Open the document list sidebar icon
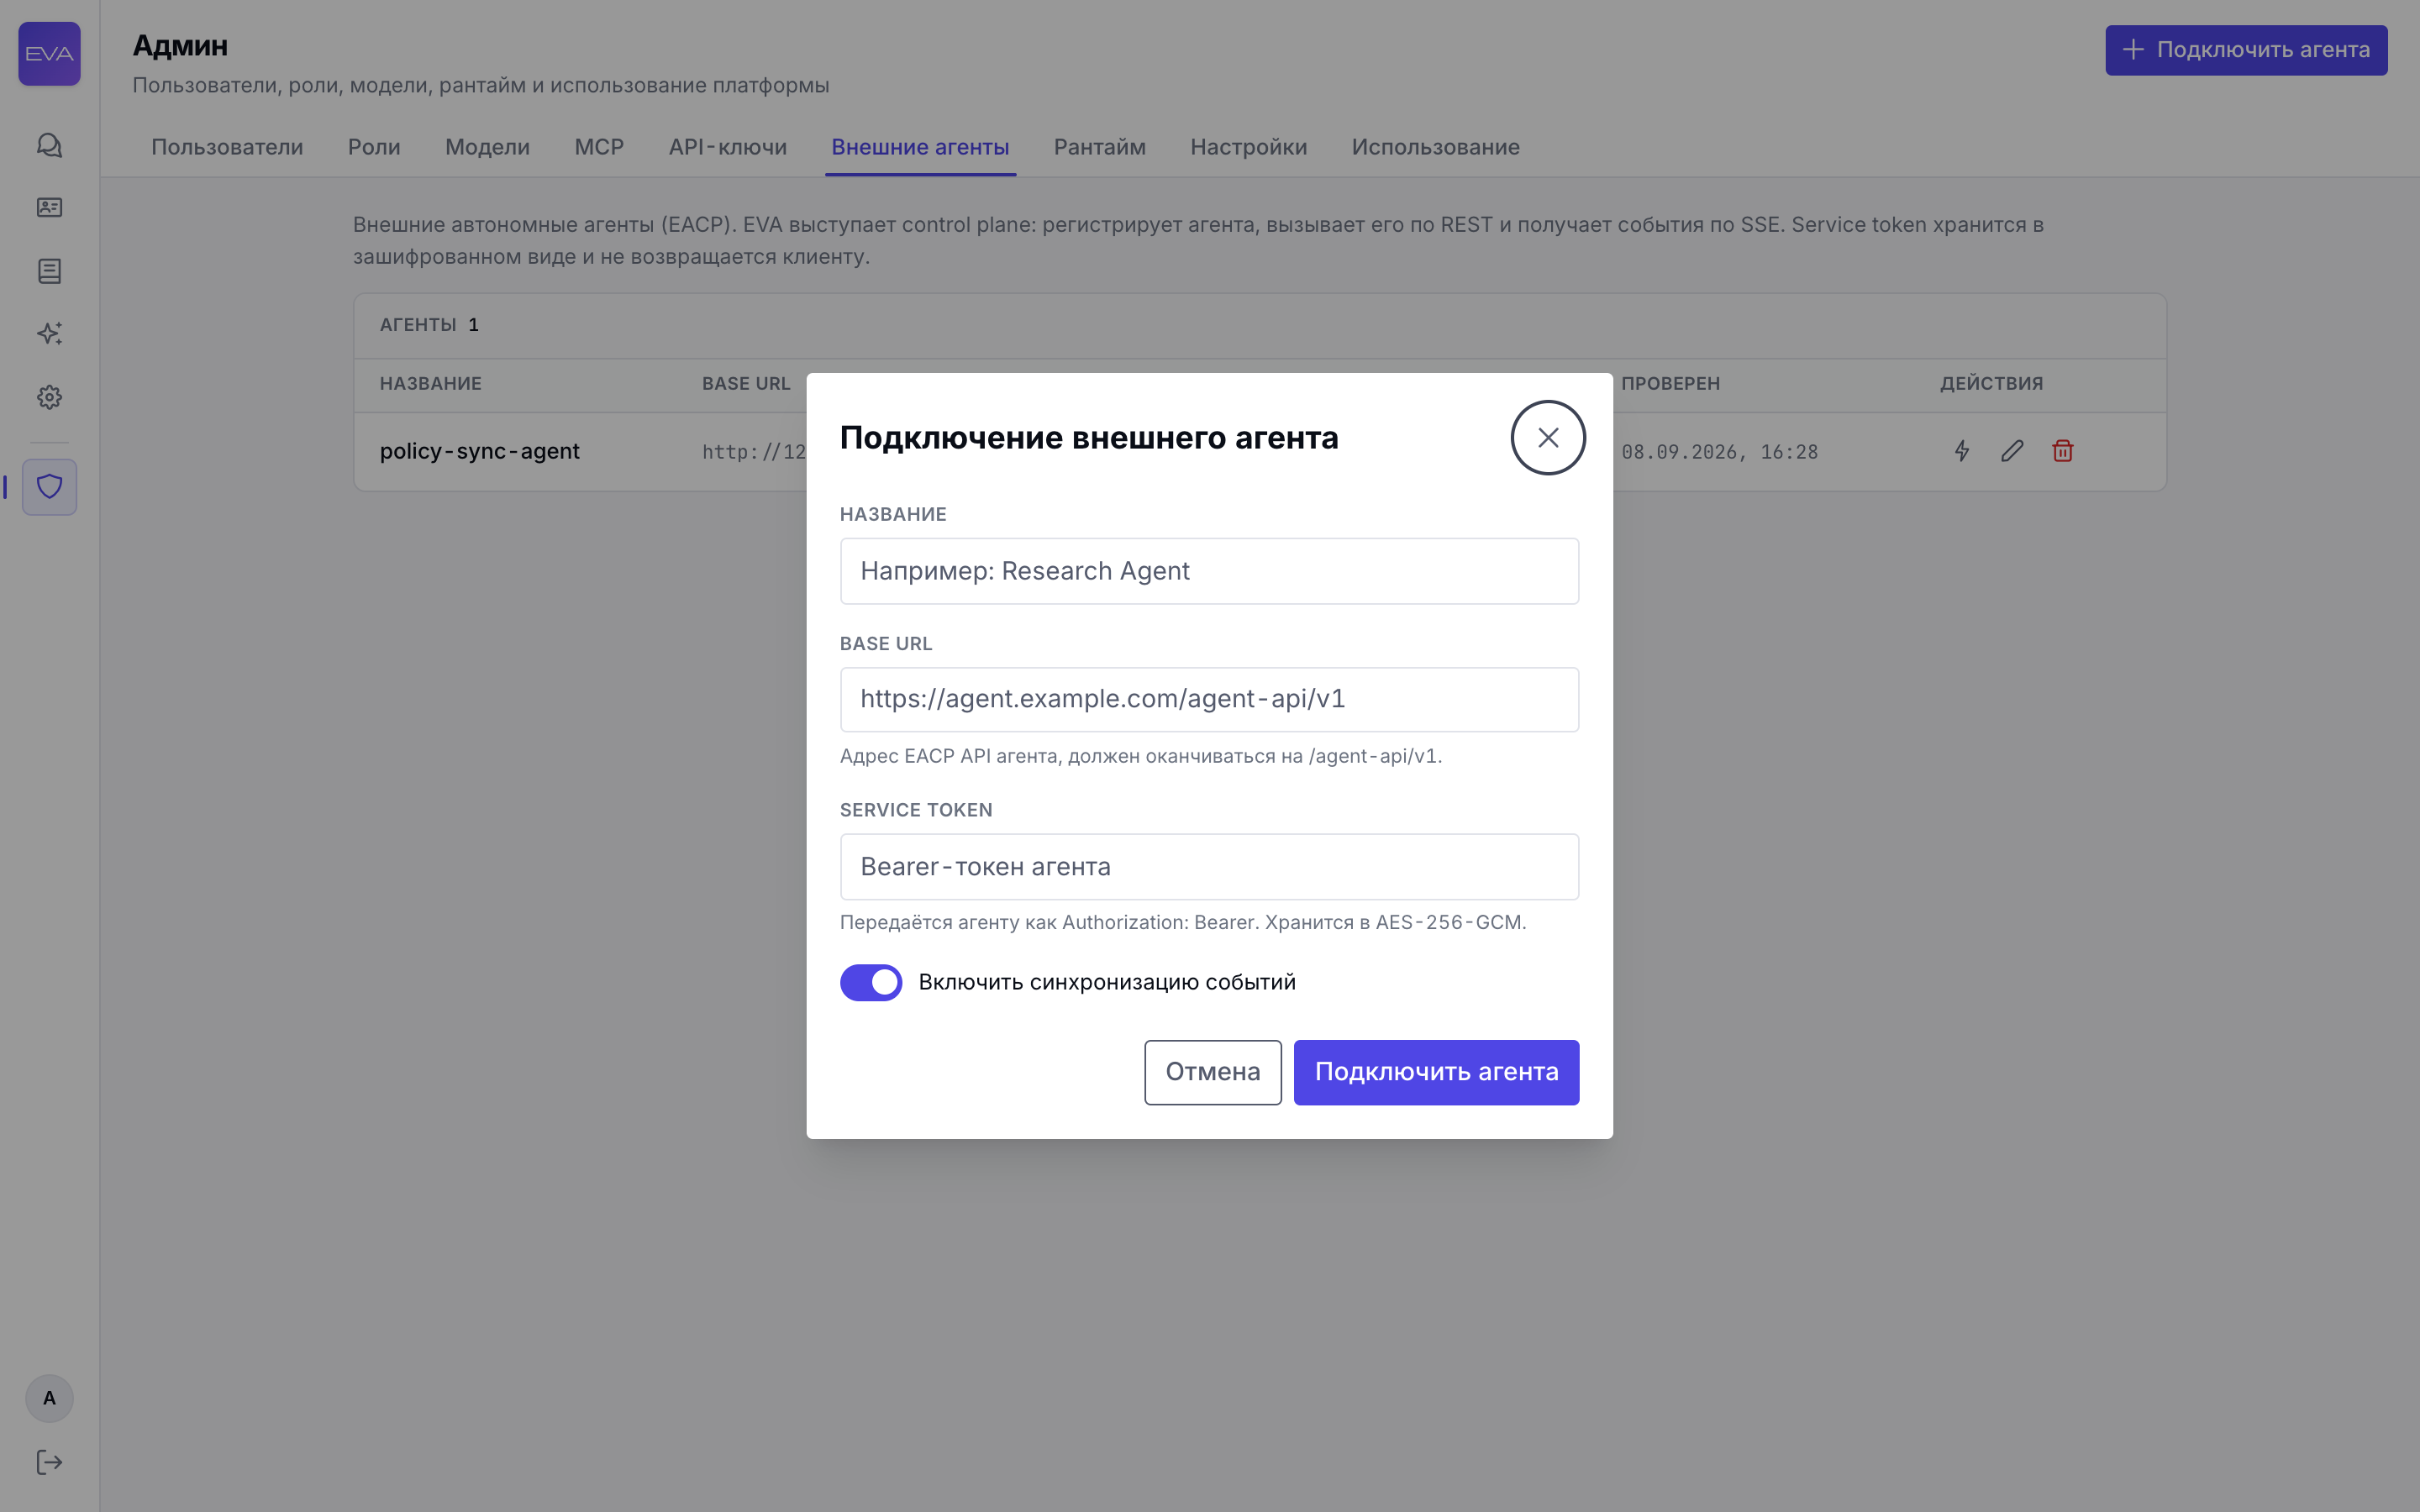The height and width of the screenshot is (1512, 2420). coord(49,271)
